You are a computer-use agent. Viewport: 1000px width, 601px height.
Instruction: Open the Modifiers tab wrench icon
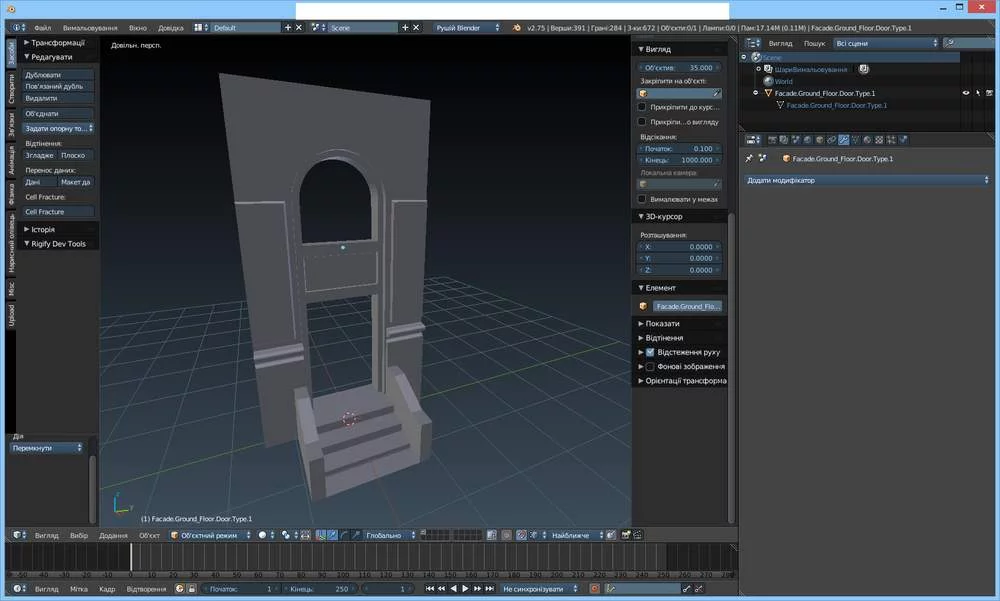coord(844,140)
